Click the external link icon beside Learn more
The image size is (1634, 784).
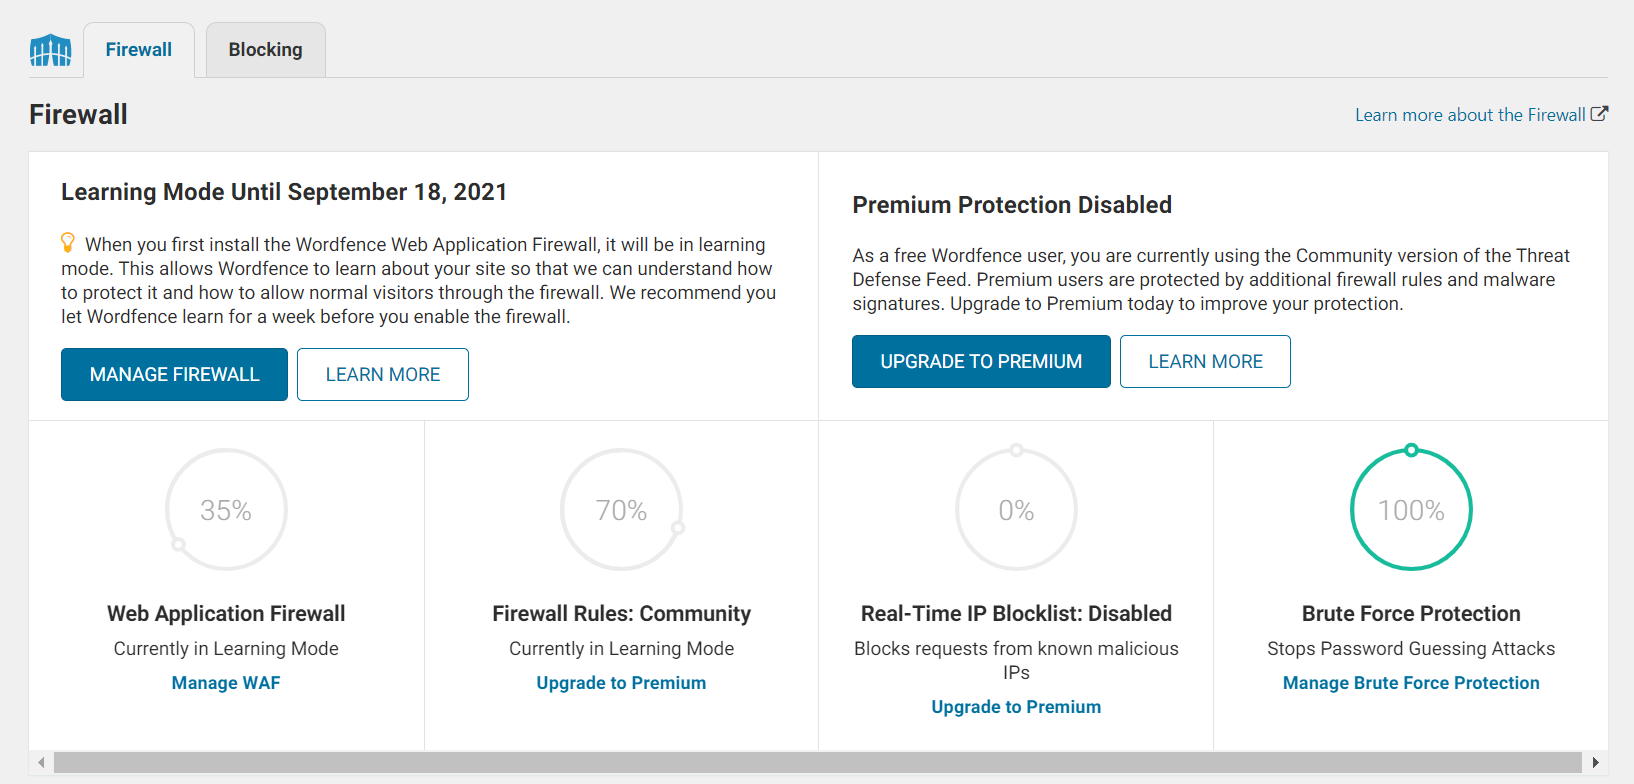1599,114
